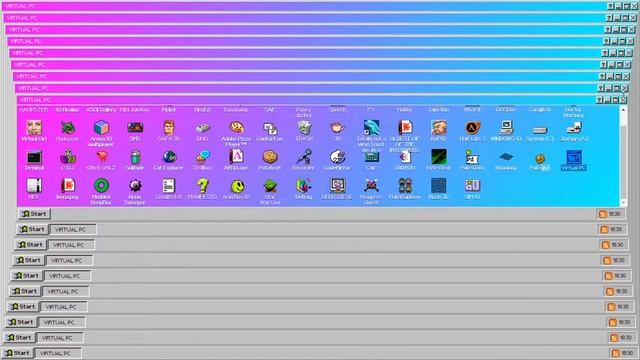This screenshot has width=640, height=360.
Task: Open the 3D teapot icon
Action: [337, 128]
